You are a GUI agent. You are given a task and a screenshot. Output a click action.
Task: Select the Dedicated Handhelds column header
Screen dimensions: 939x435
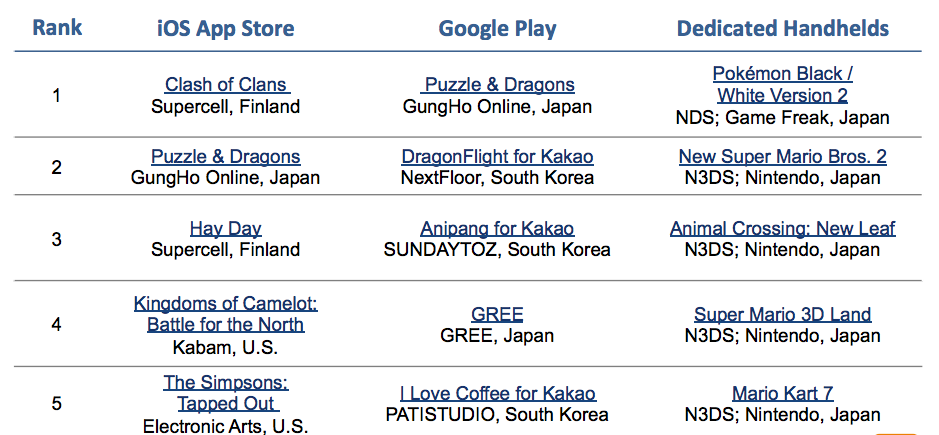coord(783,28)
